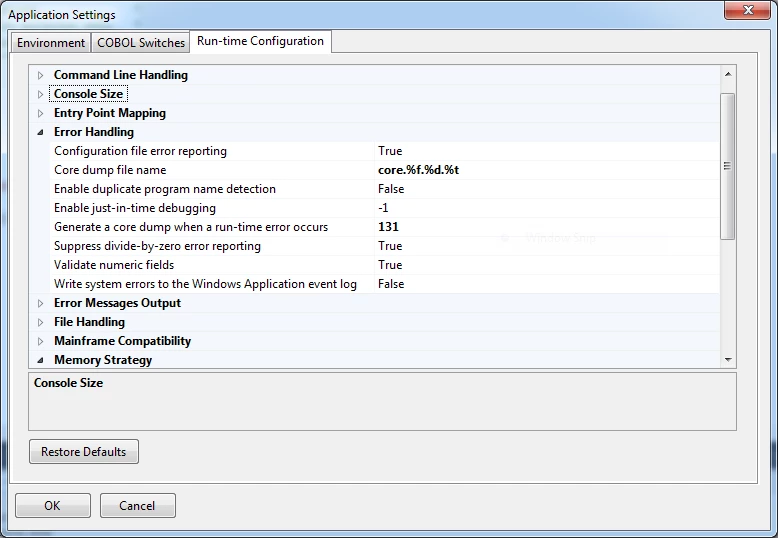Screen dimensions: 778x538
Task: Click the Restore Defaults button
Action: point(84,452)
